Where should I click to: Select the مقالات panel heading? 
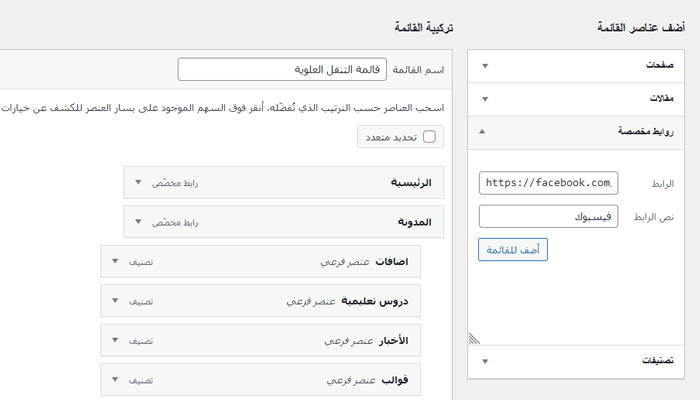[x=661, y=98]
